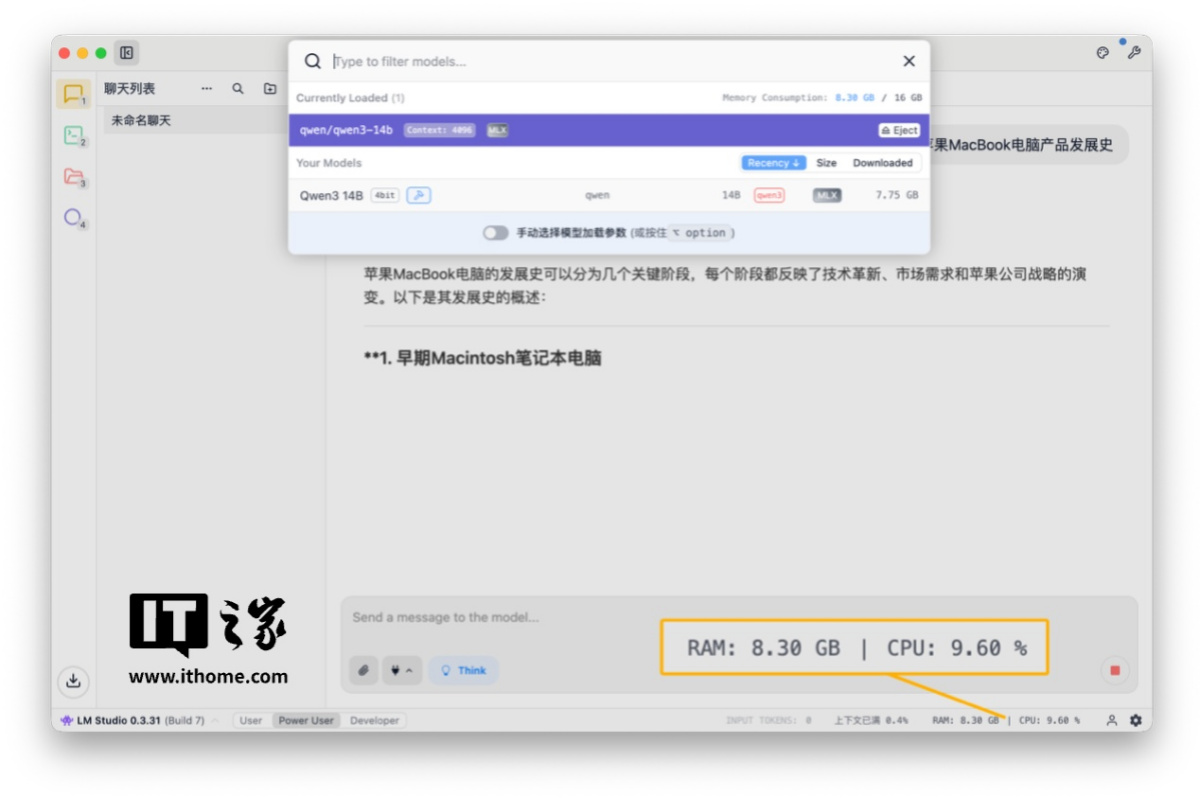Click the palette theme icon
1200x798 pixels.
click(1103, 53)
